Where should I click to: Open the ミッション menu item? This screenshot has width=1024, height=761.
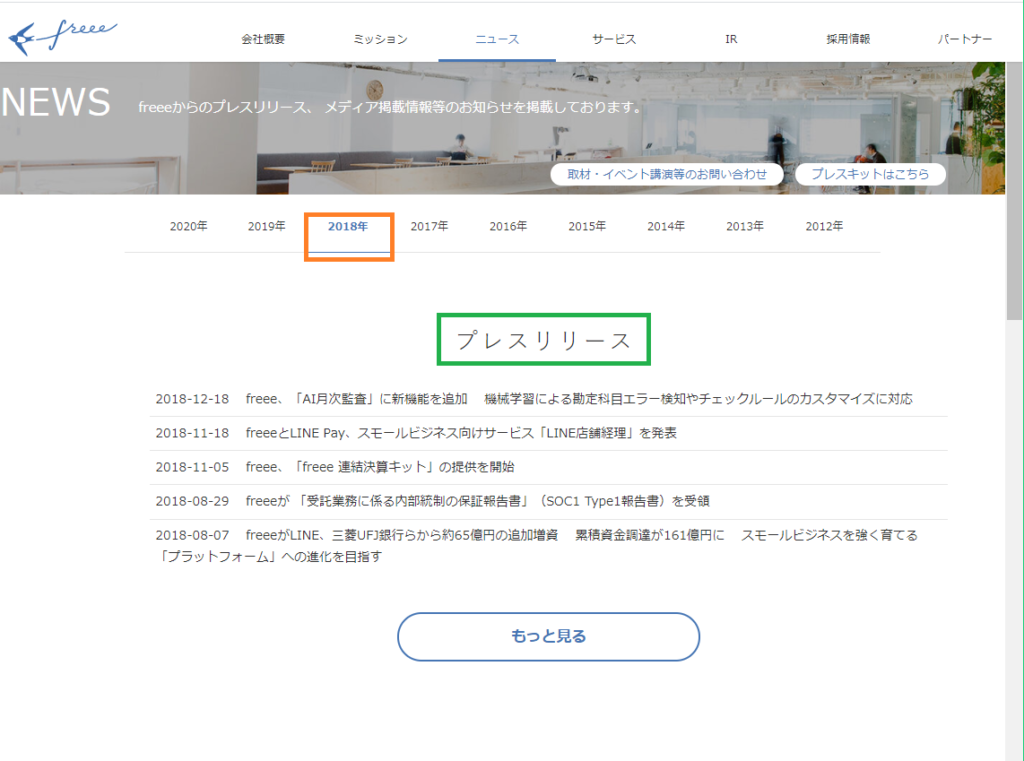pyautogui.click(x=380, y=39)
